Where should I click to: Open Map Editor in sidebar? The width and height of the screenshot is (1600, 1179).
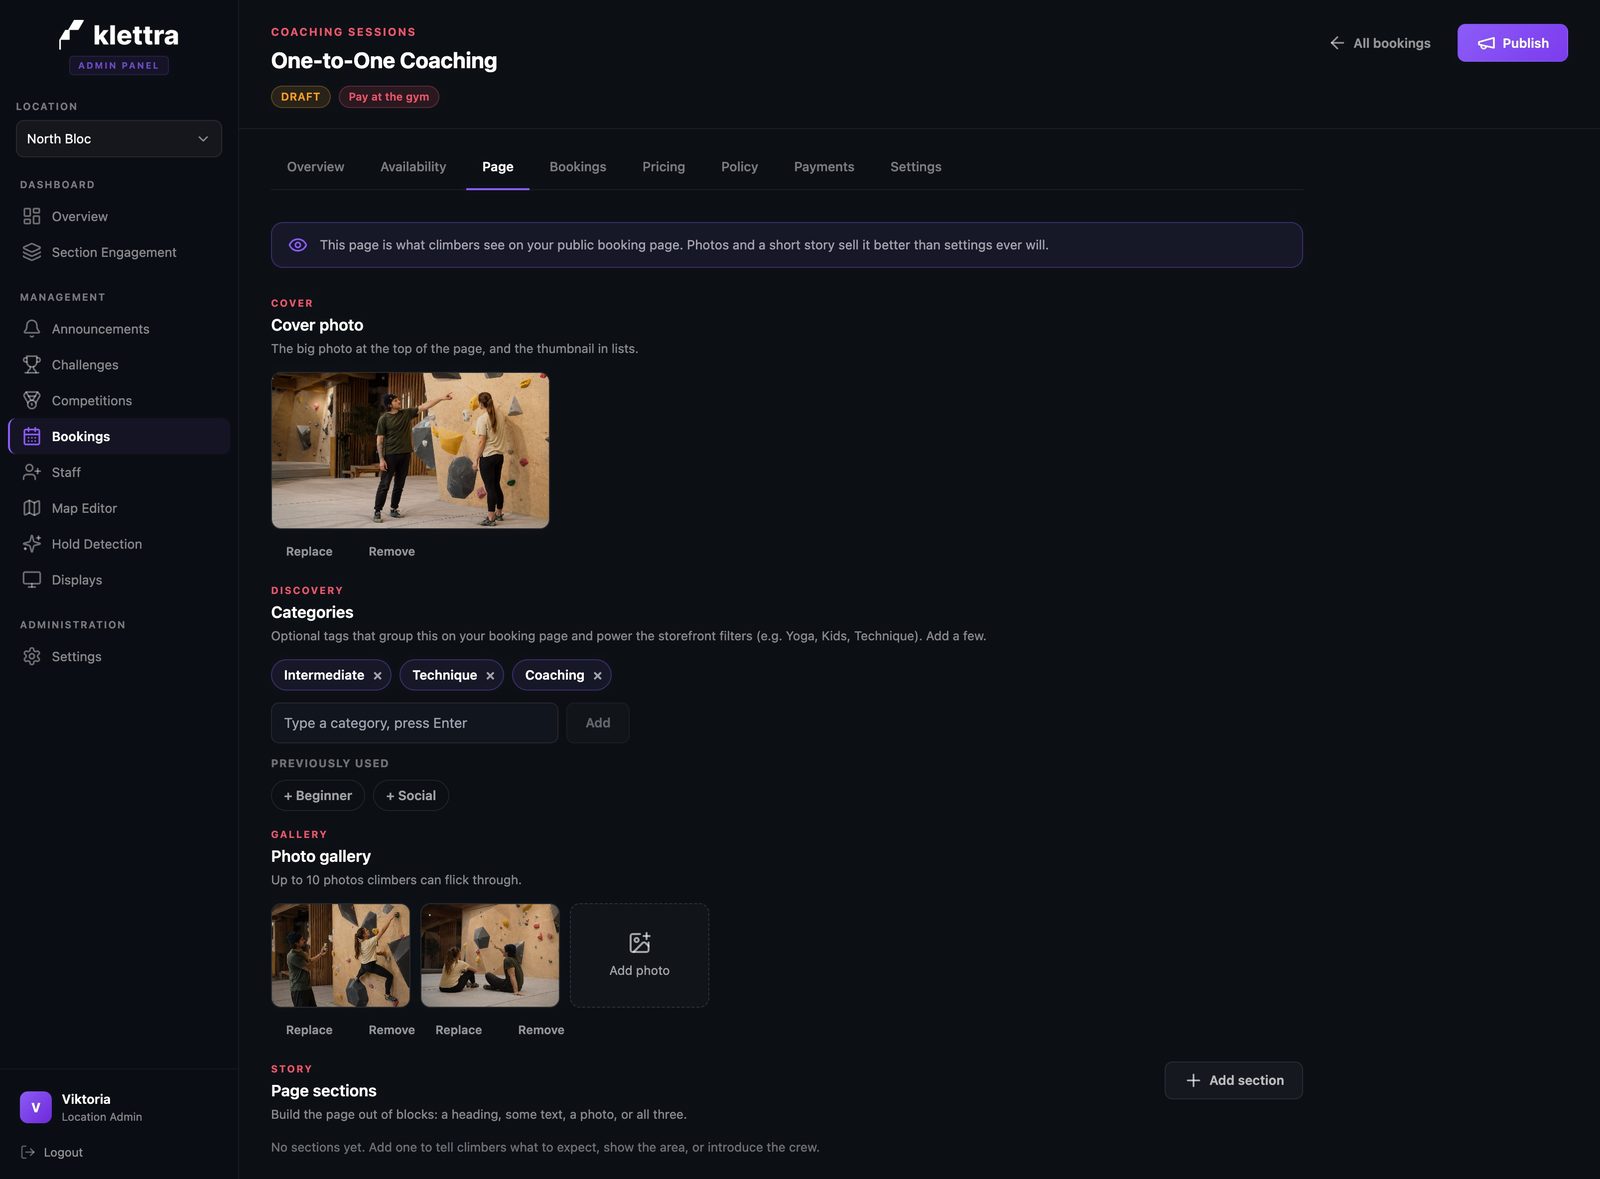(119, 508)
